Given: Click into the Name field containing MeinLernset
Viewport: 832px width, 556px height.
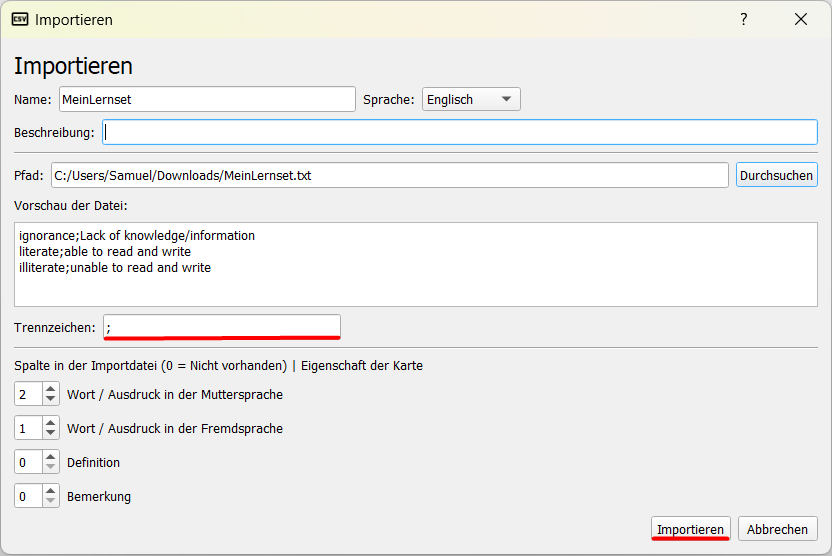Looking at the screenshot, I should click(206, 99).
